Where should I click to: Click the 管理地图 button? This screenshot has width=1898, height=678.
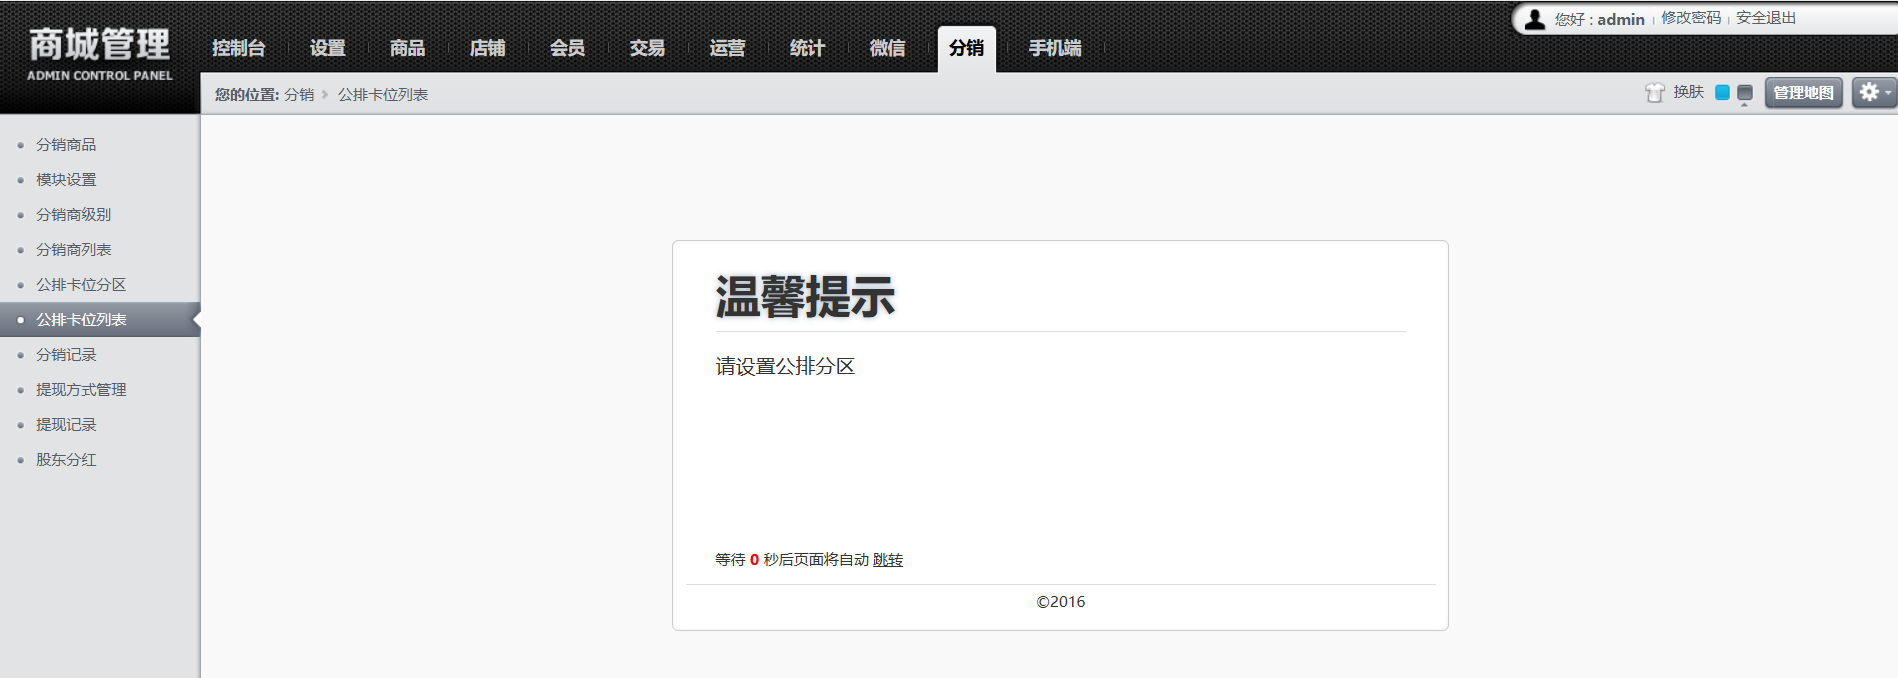tap(1803, 93)
